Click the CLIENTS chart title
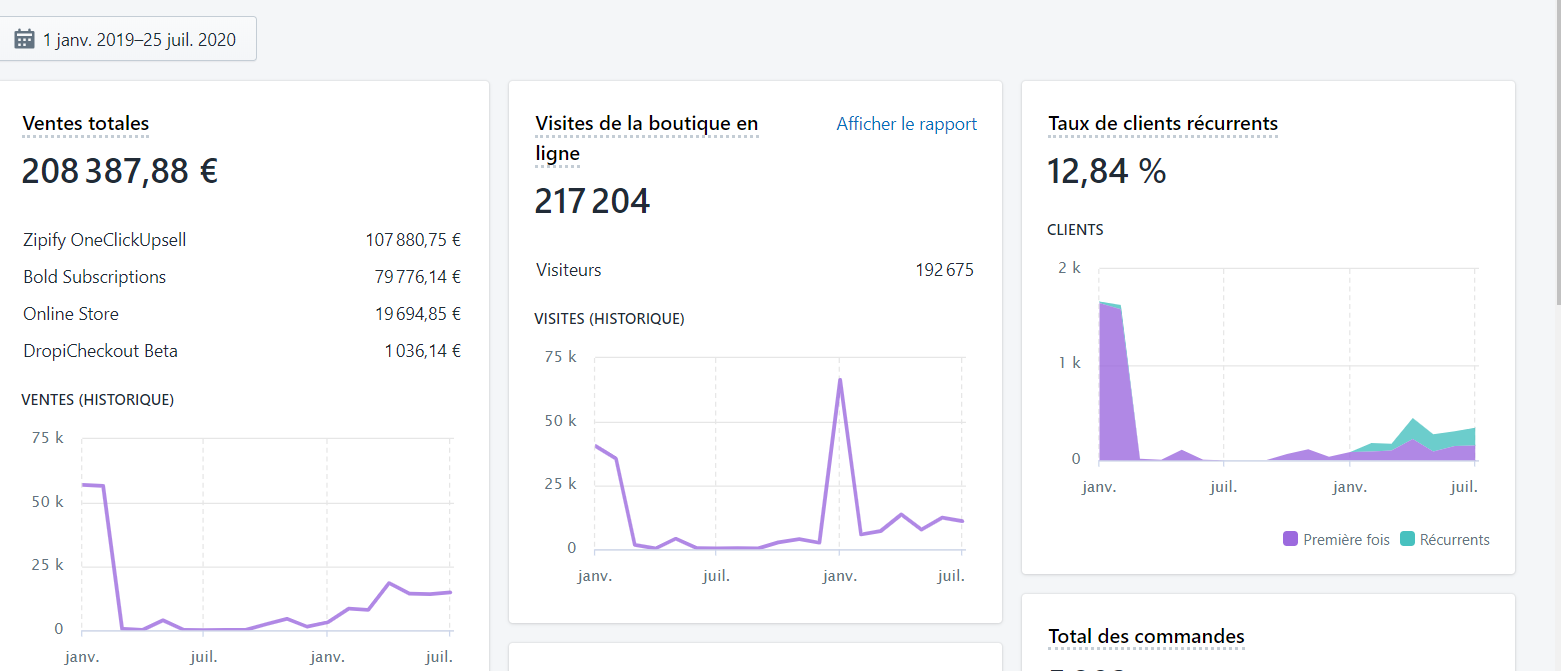 [x=1076, y=230]
